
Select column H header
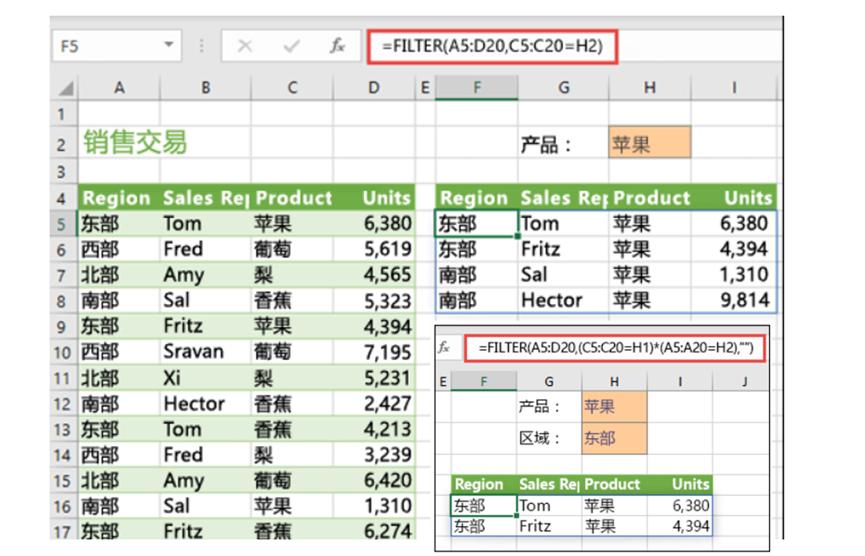(x=649, y=88)
